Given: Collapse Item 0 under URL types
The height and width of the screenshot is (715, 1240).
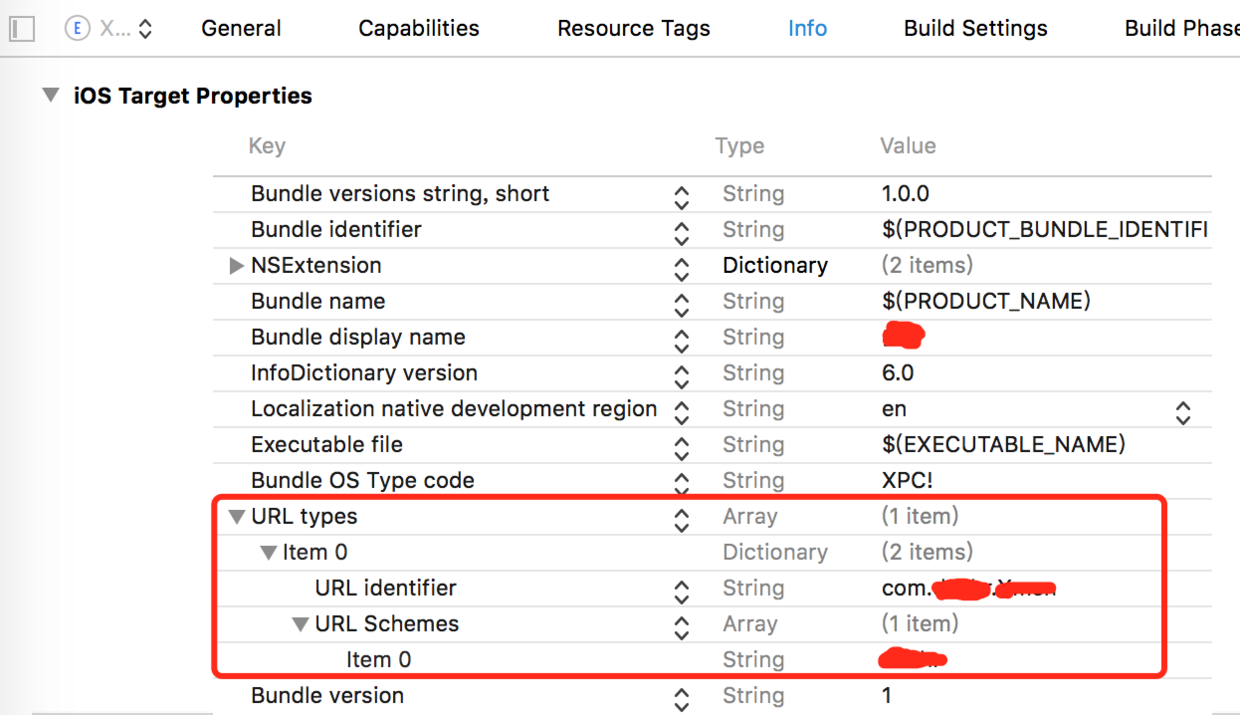Looking at the screenshot, I should click(x=268, y=553).
